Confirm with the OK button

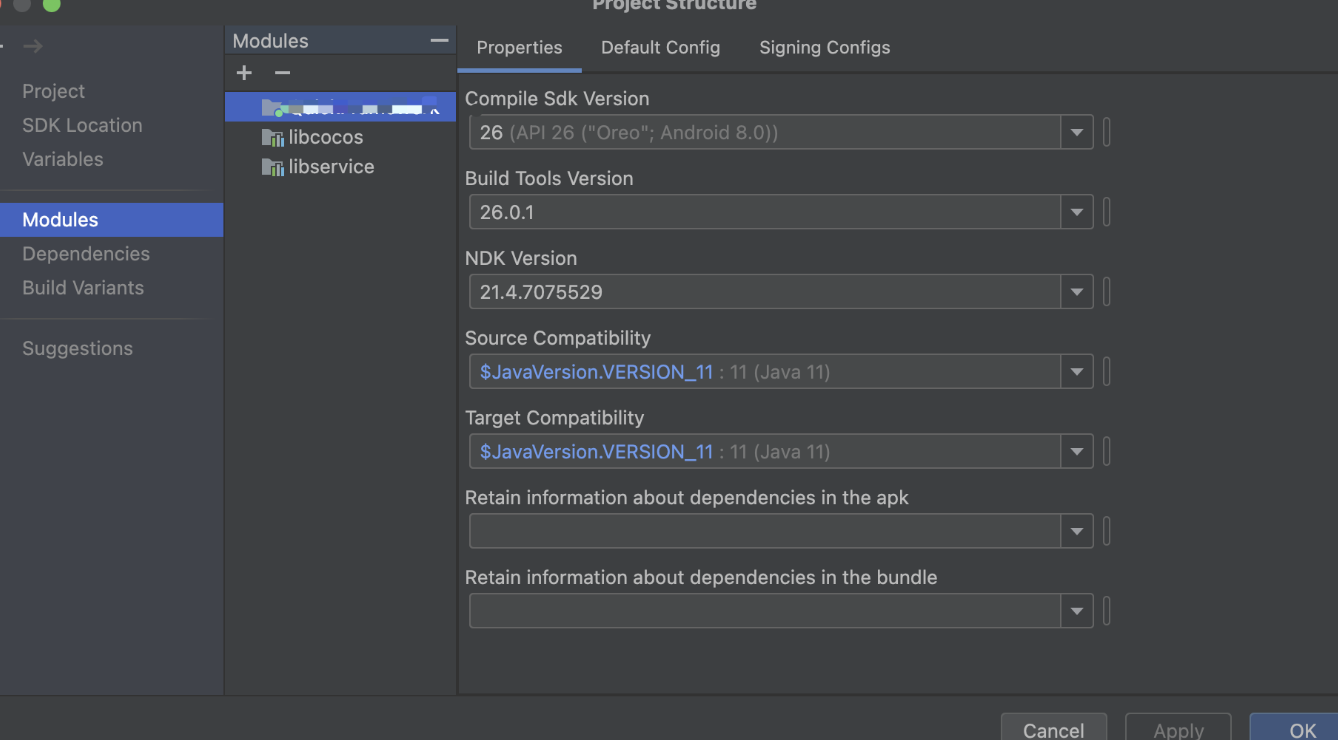click(1302, 730)
